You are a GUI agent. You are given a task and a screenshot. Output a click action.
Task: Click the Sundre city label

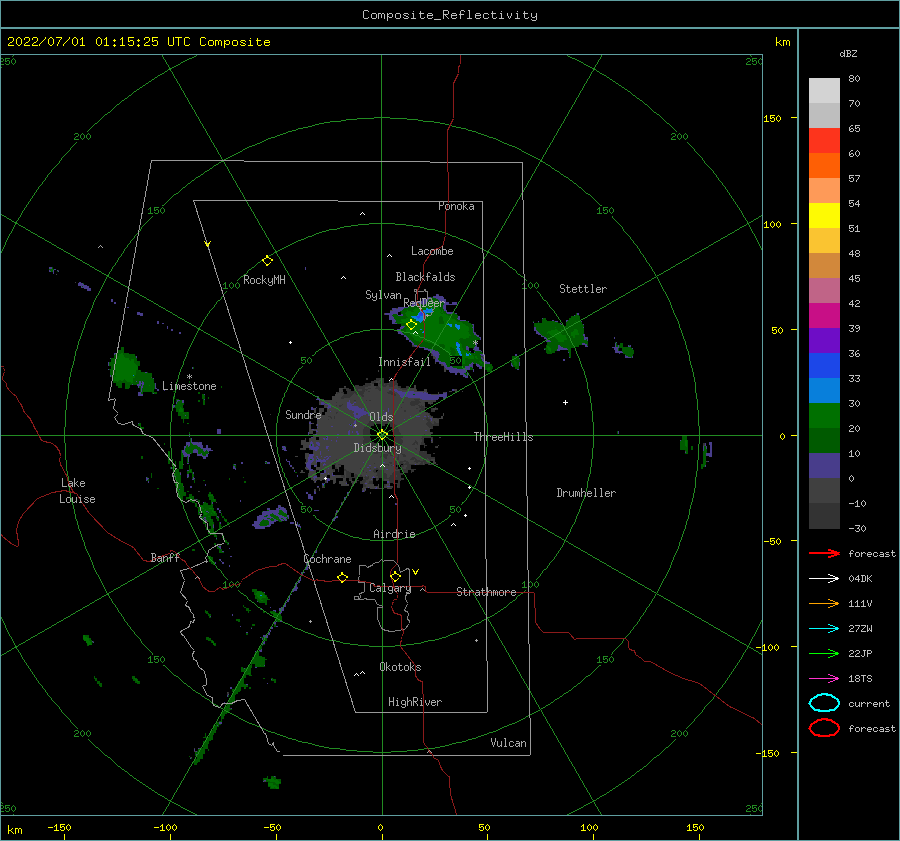point(303,414)
